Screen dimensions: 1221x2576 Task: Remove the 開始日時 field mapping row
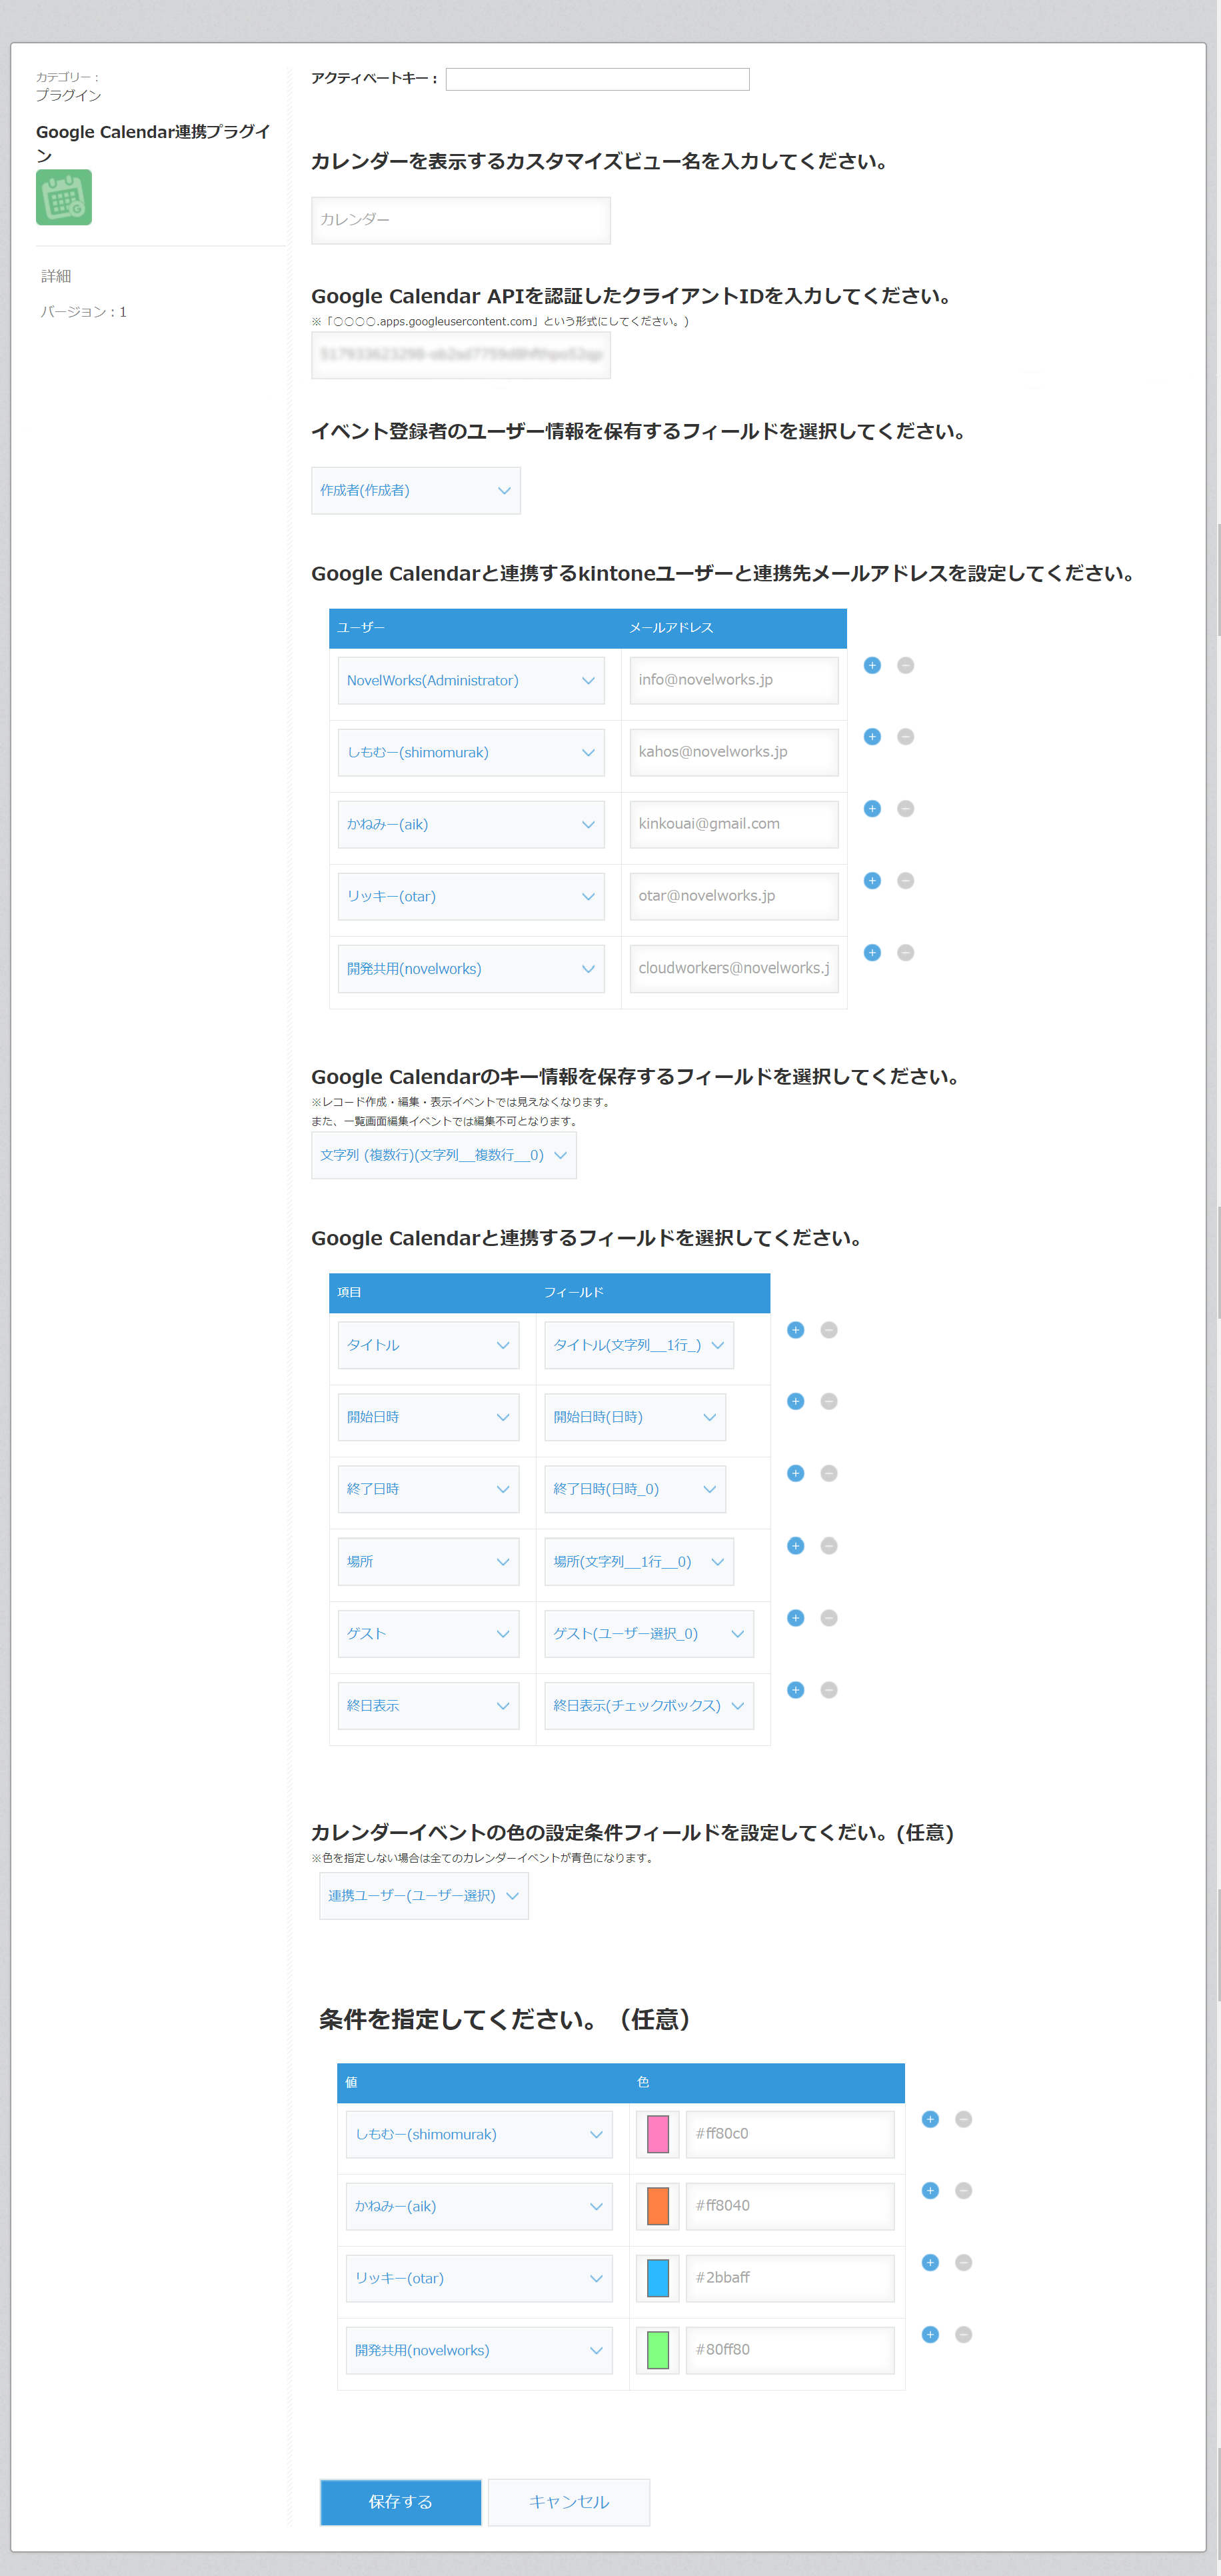coord(828,1402)
